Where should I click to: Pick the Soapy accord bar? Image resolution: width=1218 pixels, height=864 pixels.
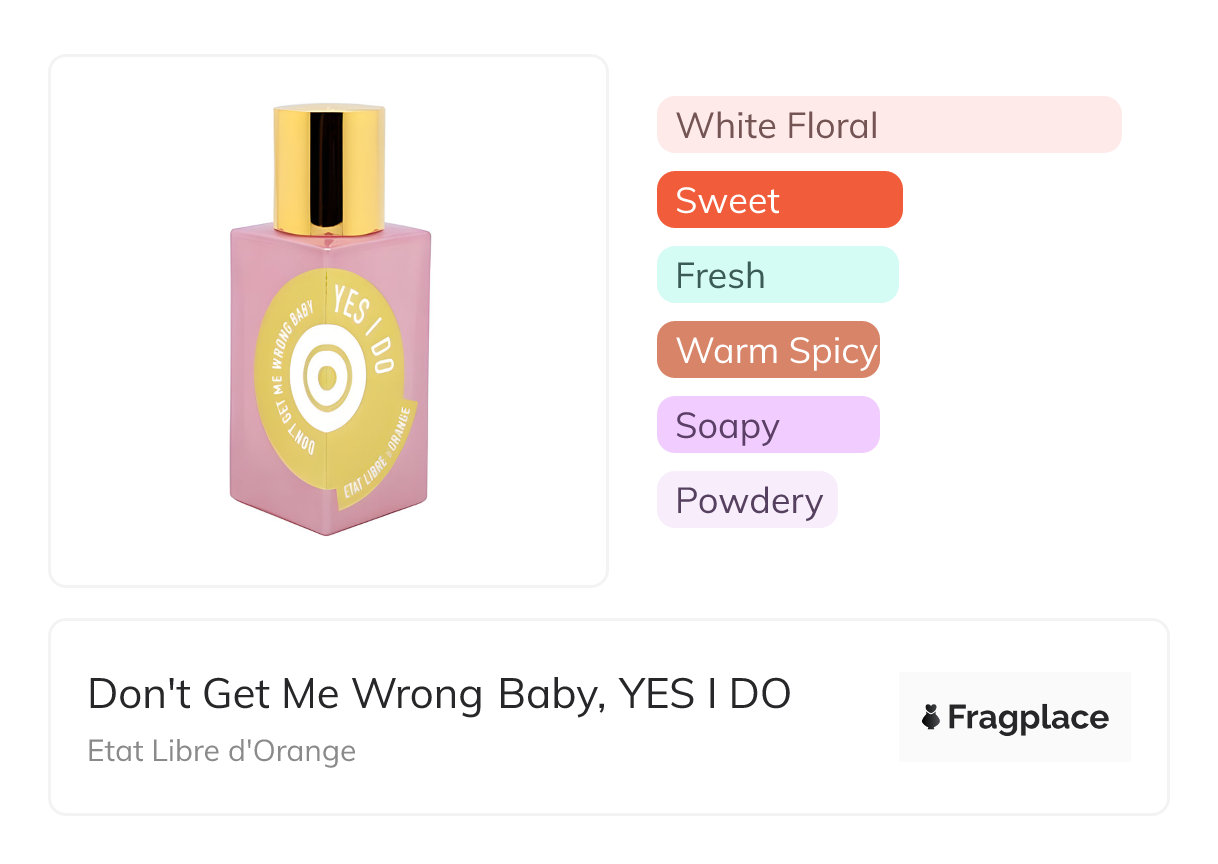[768, 425]
